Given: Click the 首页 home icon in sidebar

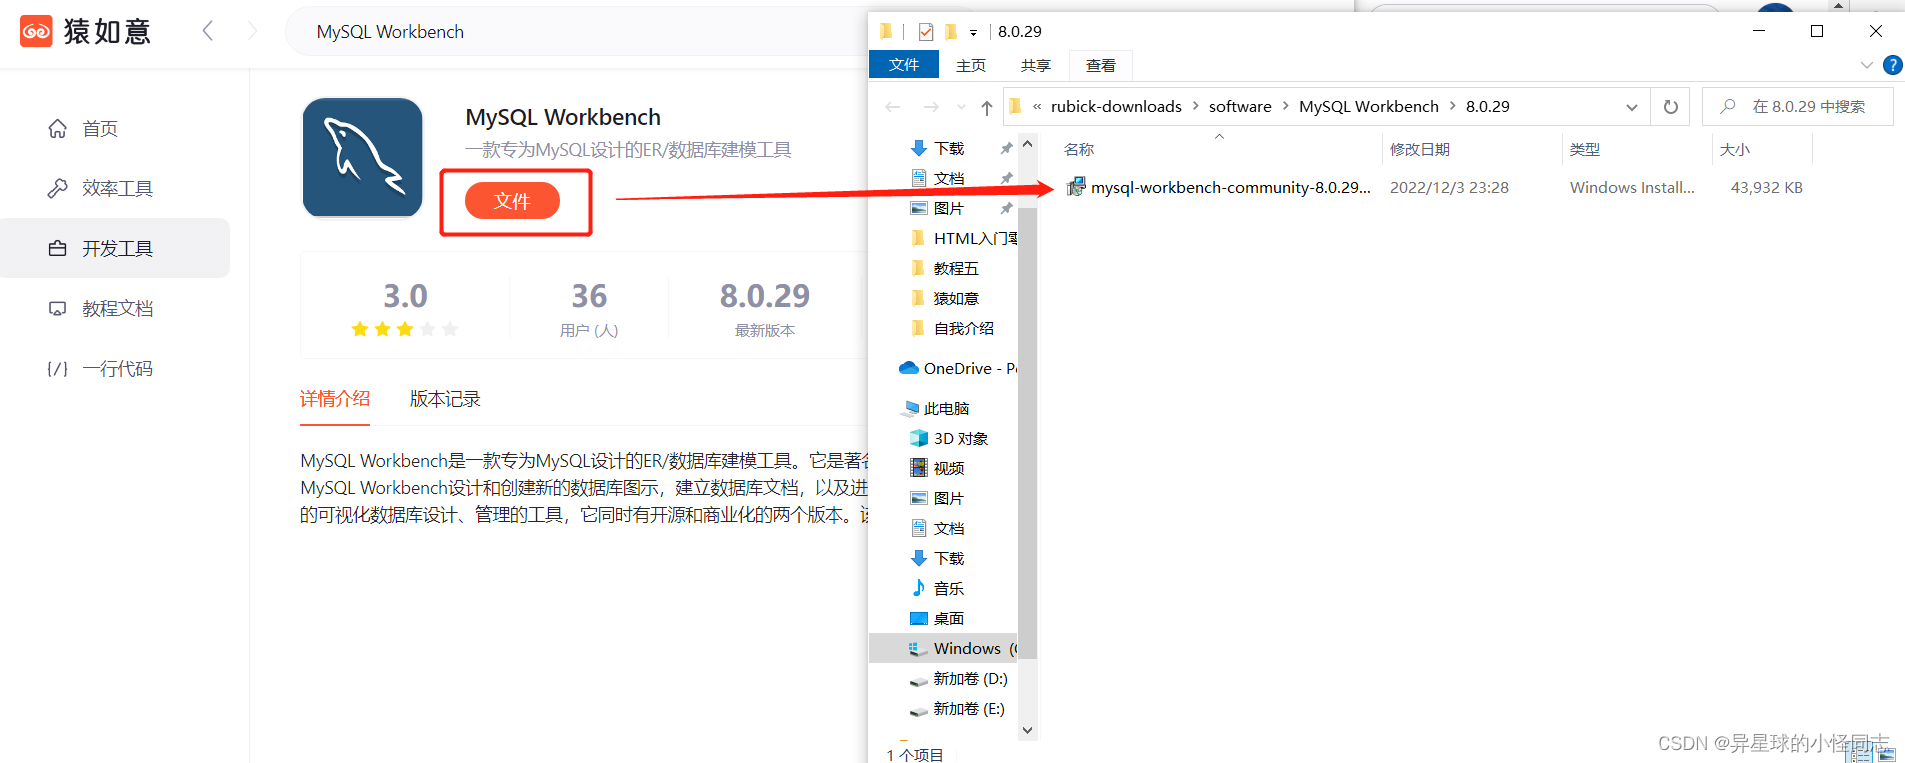Looking at the screenshot, I should click(x=58, y=128).
